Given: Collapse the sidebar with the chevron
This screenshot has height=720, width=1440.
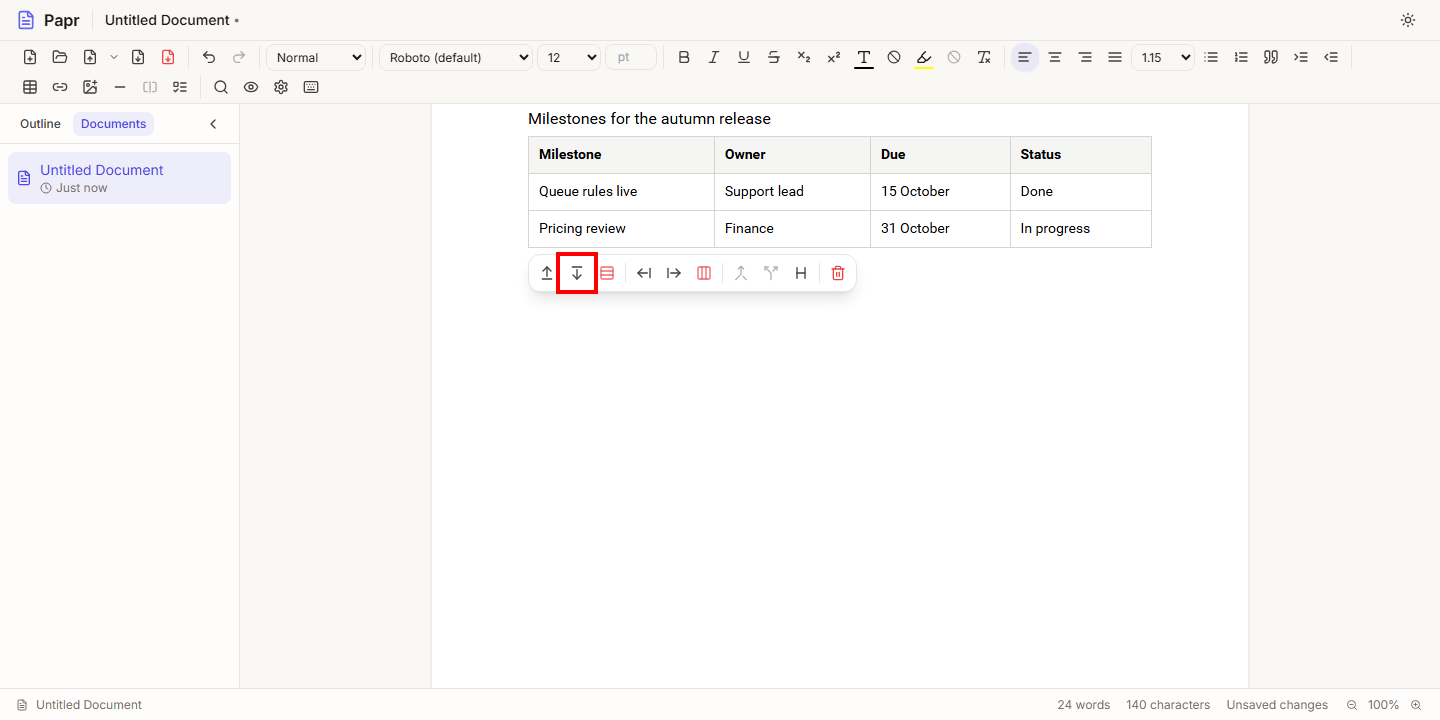Looking at the screenshot, I should click(x=213, y=124).
